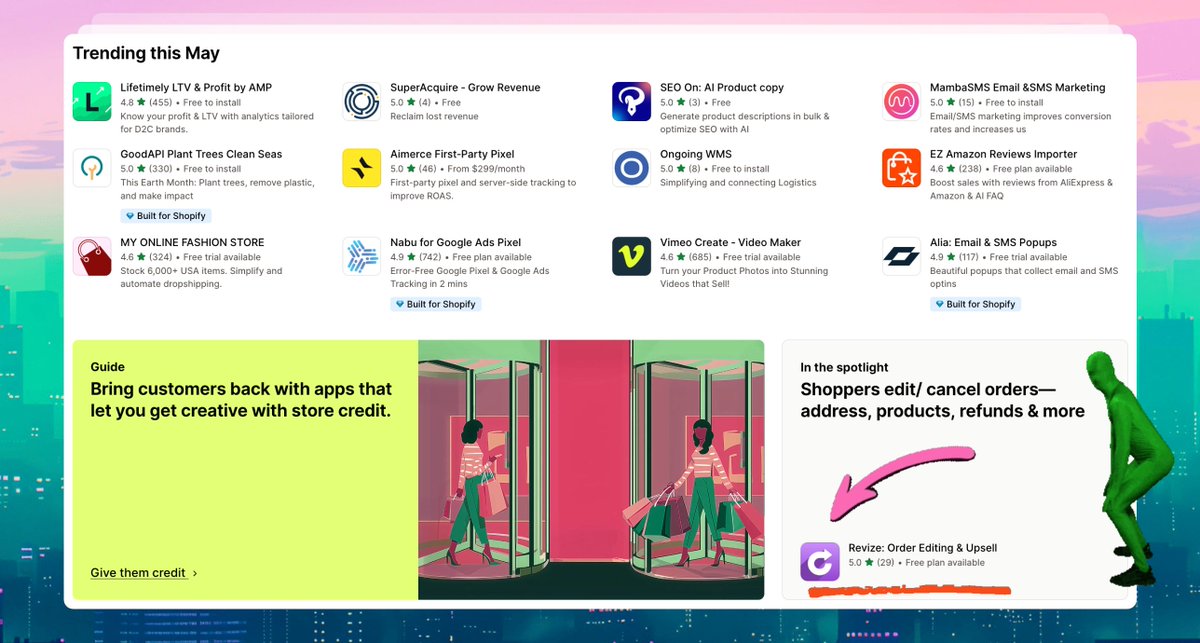The width and height of the screenshot is (1200, 643).
Task: Select the SEO On app icon
Action: click(x=632, y=101)
